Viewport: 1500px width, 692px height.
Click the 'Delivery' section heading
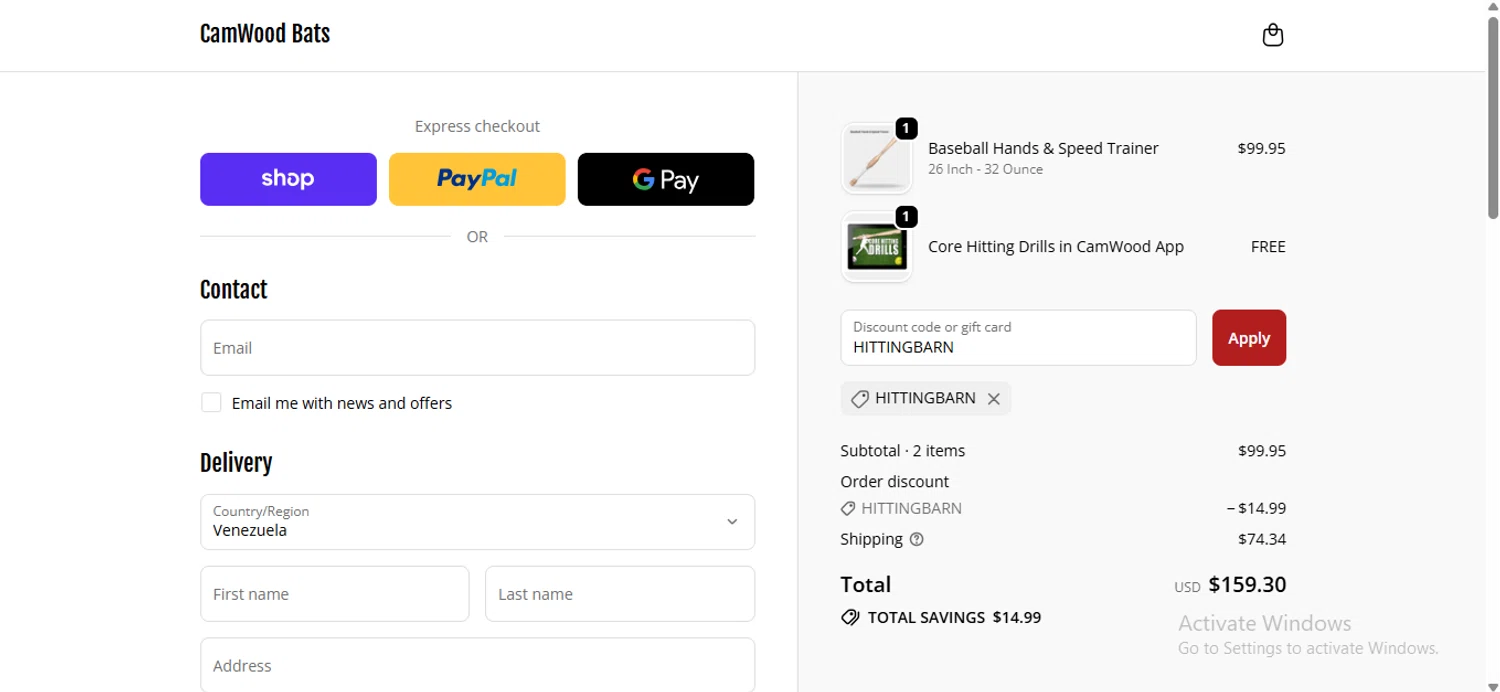(x=236, y=463)
